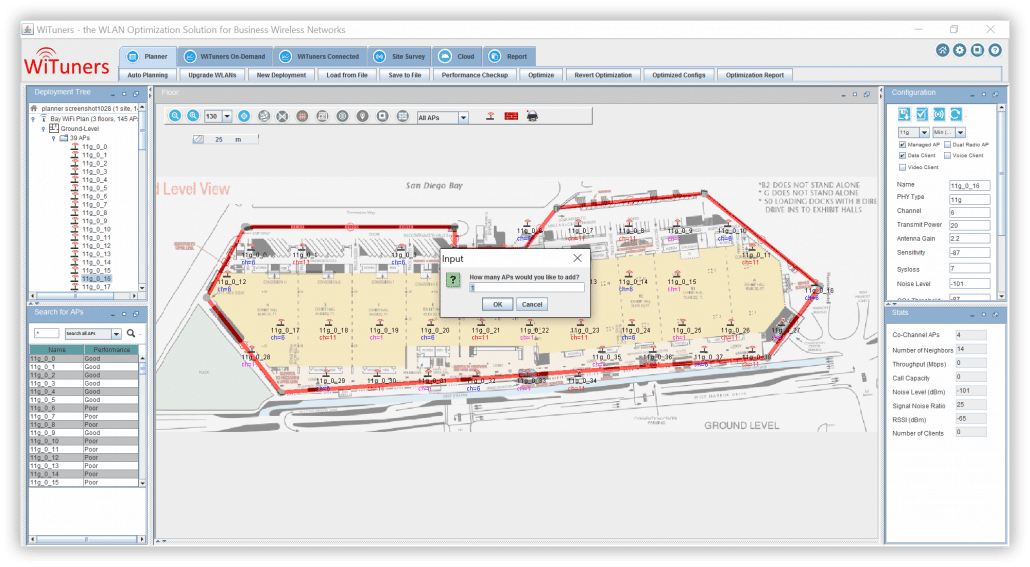Switch to the Report tab
Image resolution: width=1030 pixels, height=567 pixels.
[x=509, y=57]
